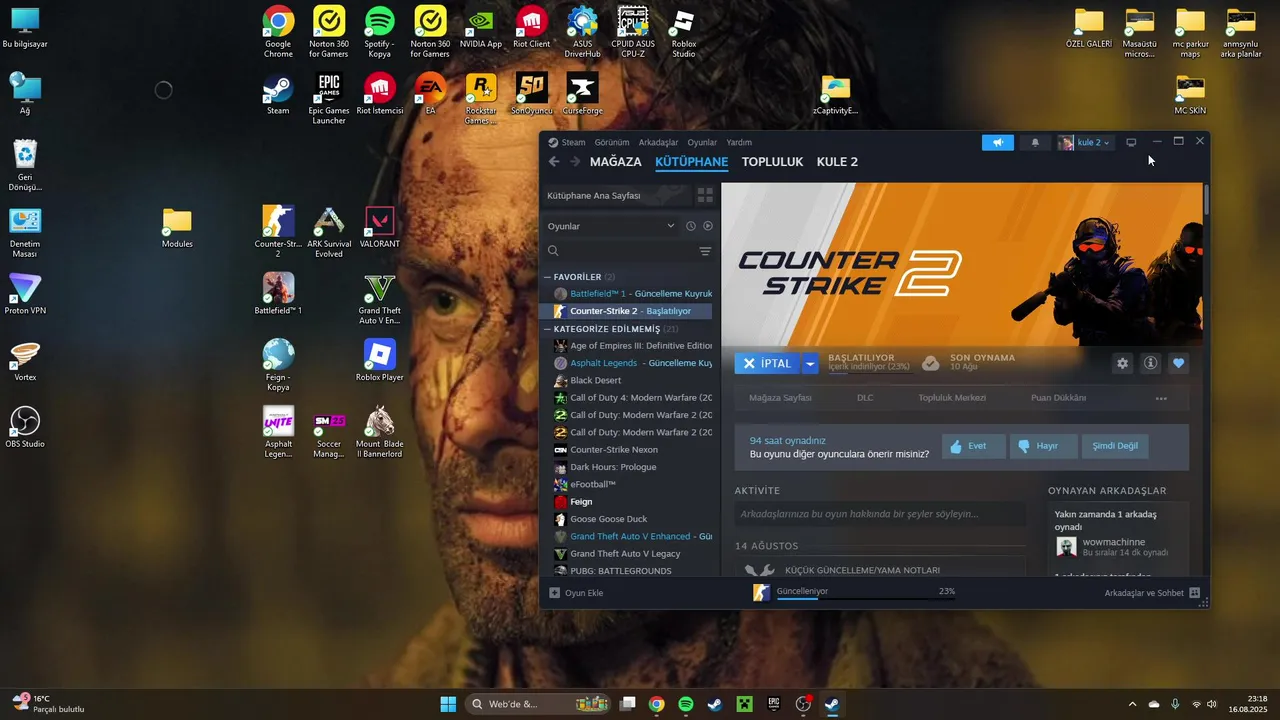Open the Windows Start button
The image size is (1280, 720).
click(x=448, y=704)
